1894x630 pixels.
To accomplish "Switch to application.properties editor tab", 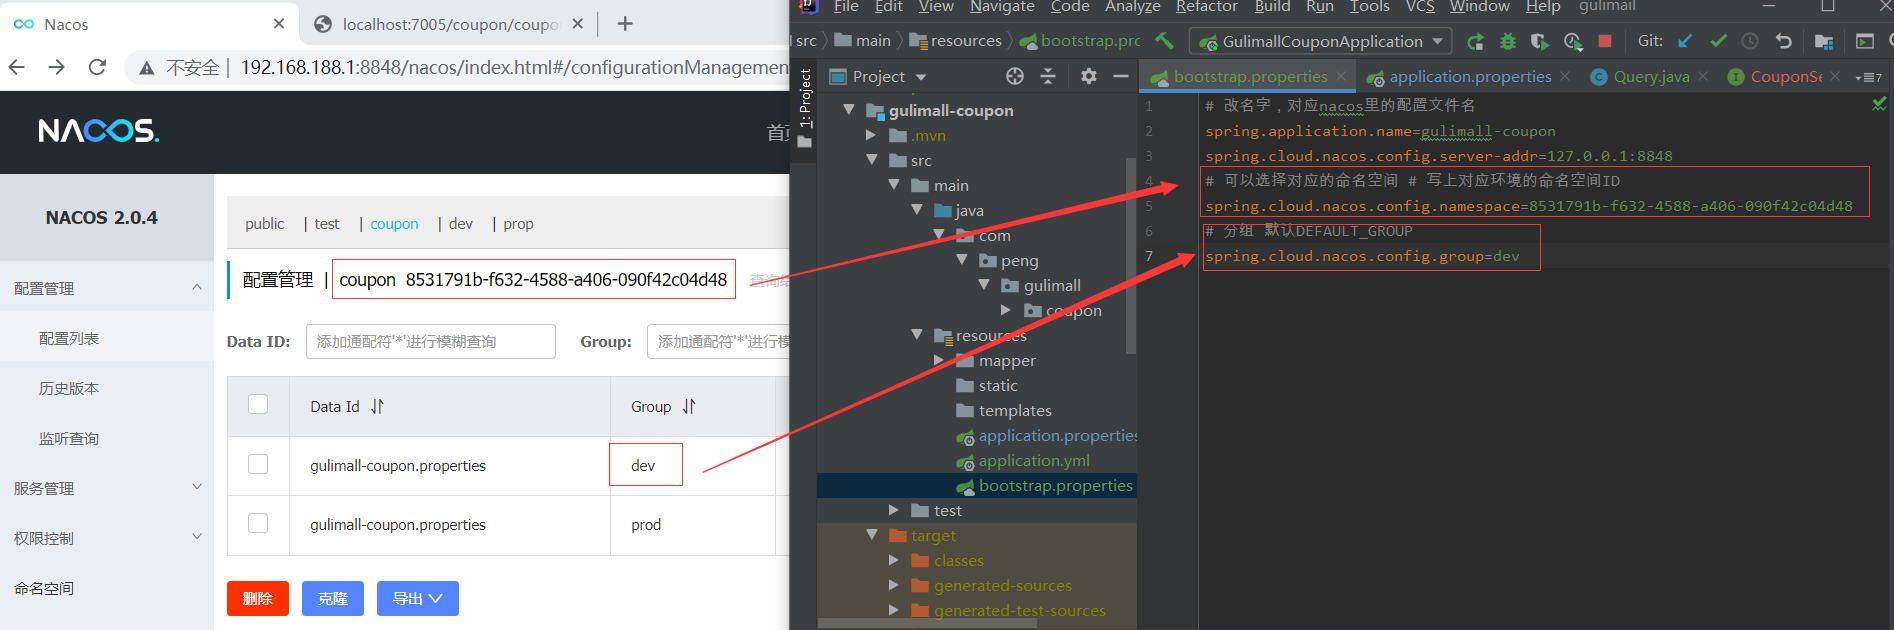I will (x=1470, y=76).
